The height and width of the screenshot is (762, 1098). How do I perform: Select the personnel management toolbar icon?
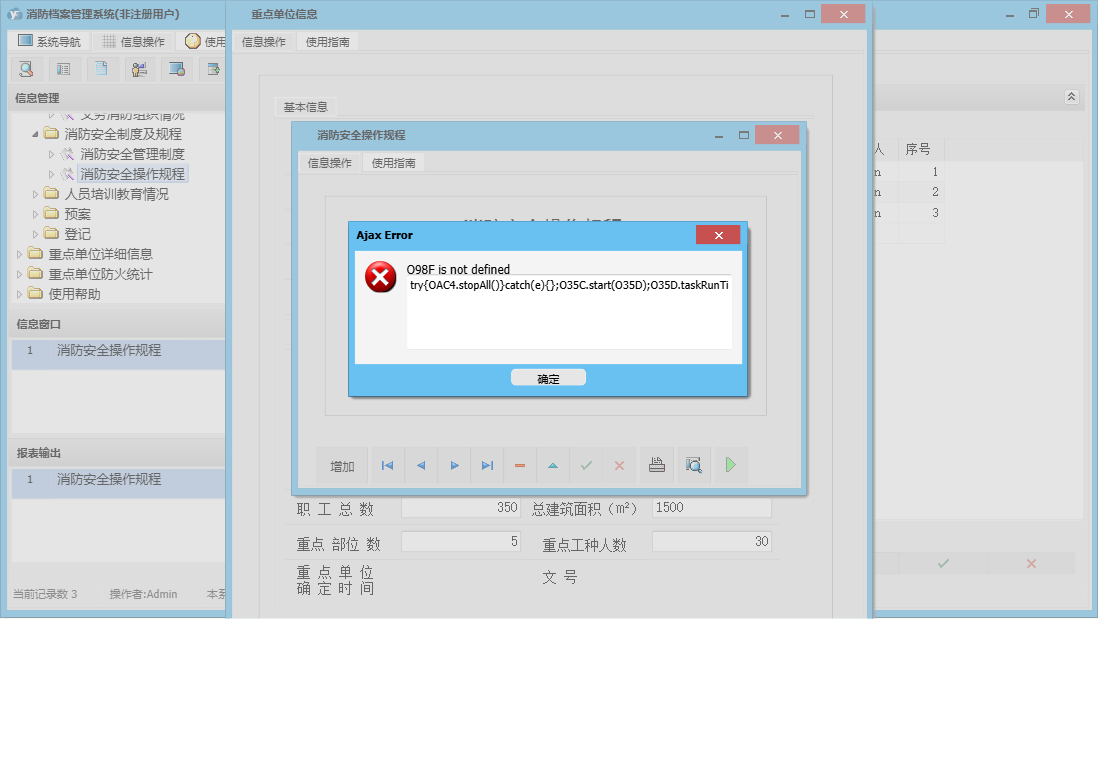(139, 68)
